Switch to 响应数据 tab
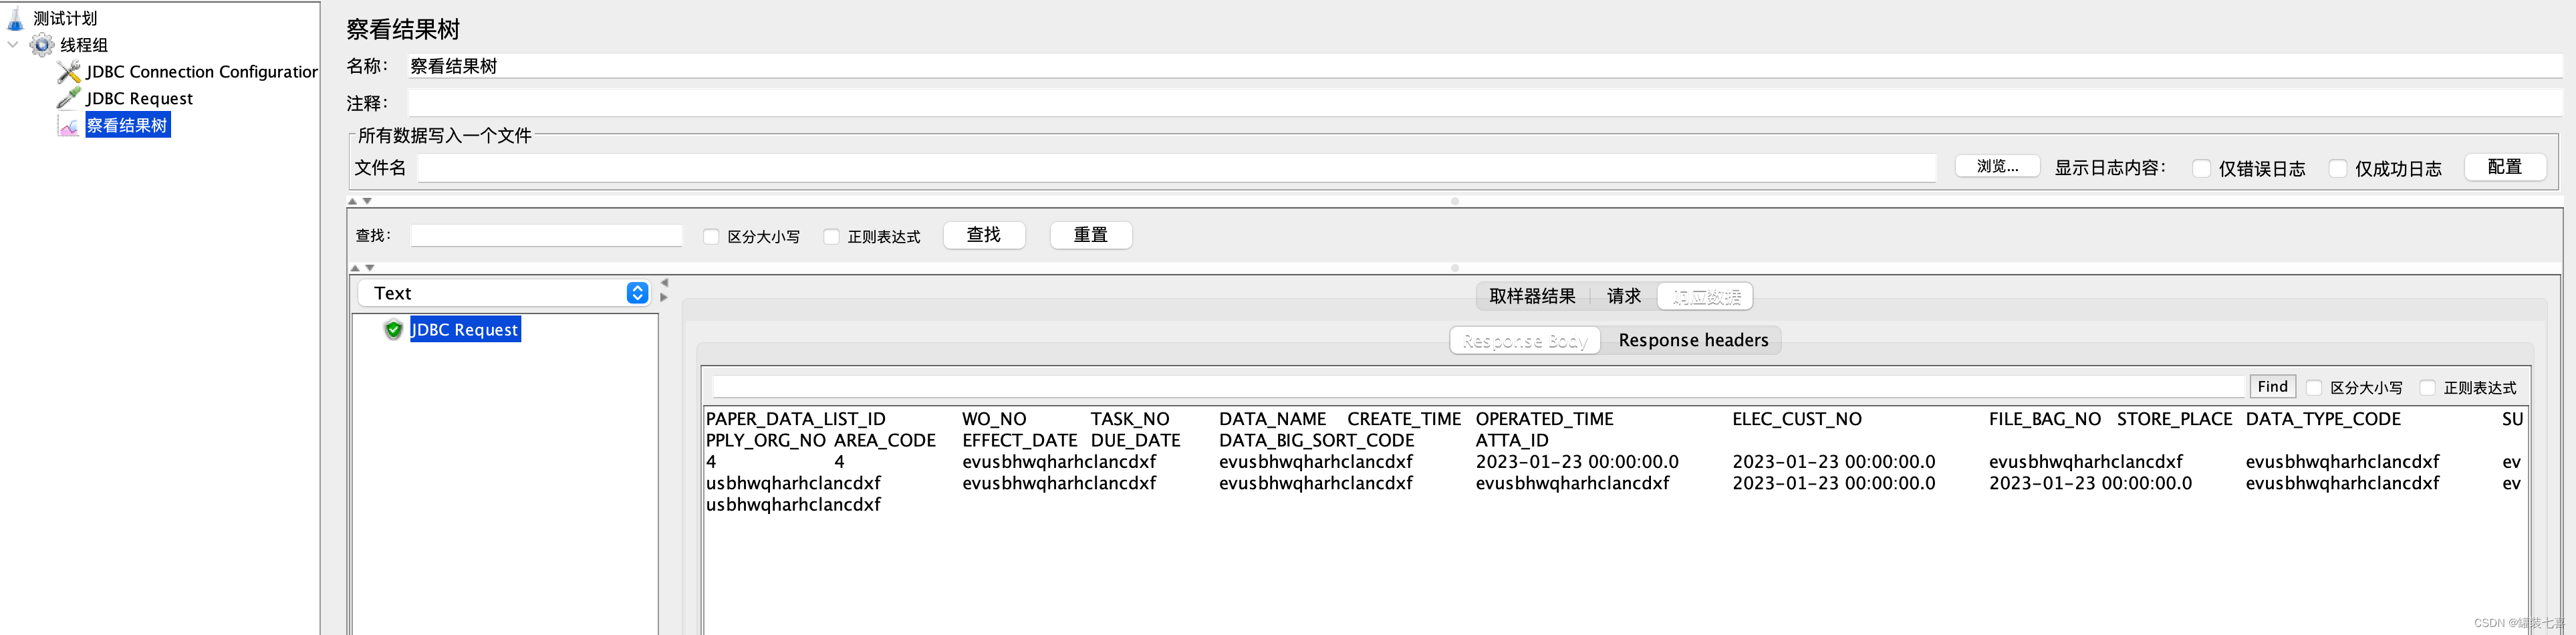The image size is (2576, 635). [1706, 297]
